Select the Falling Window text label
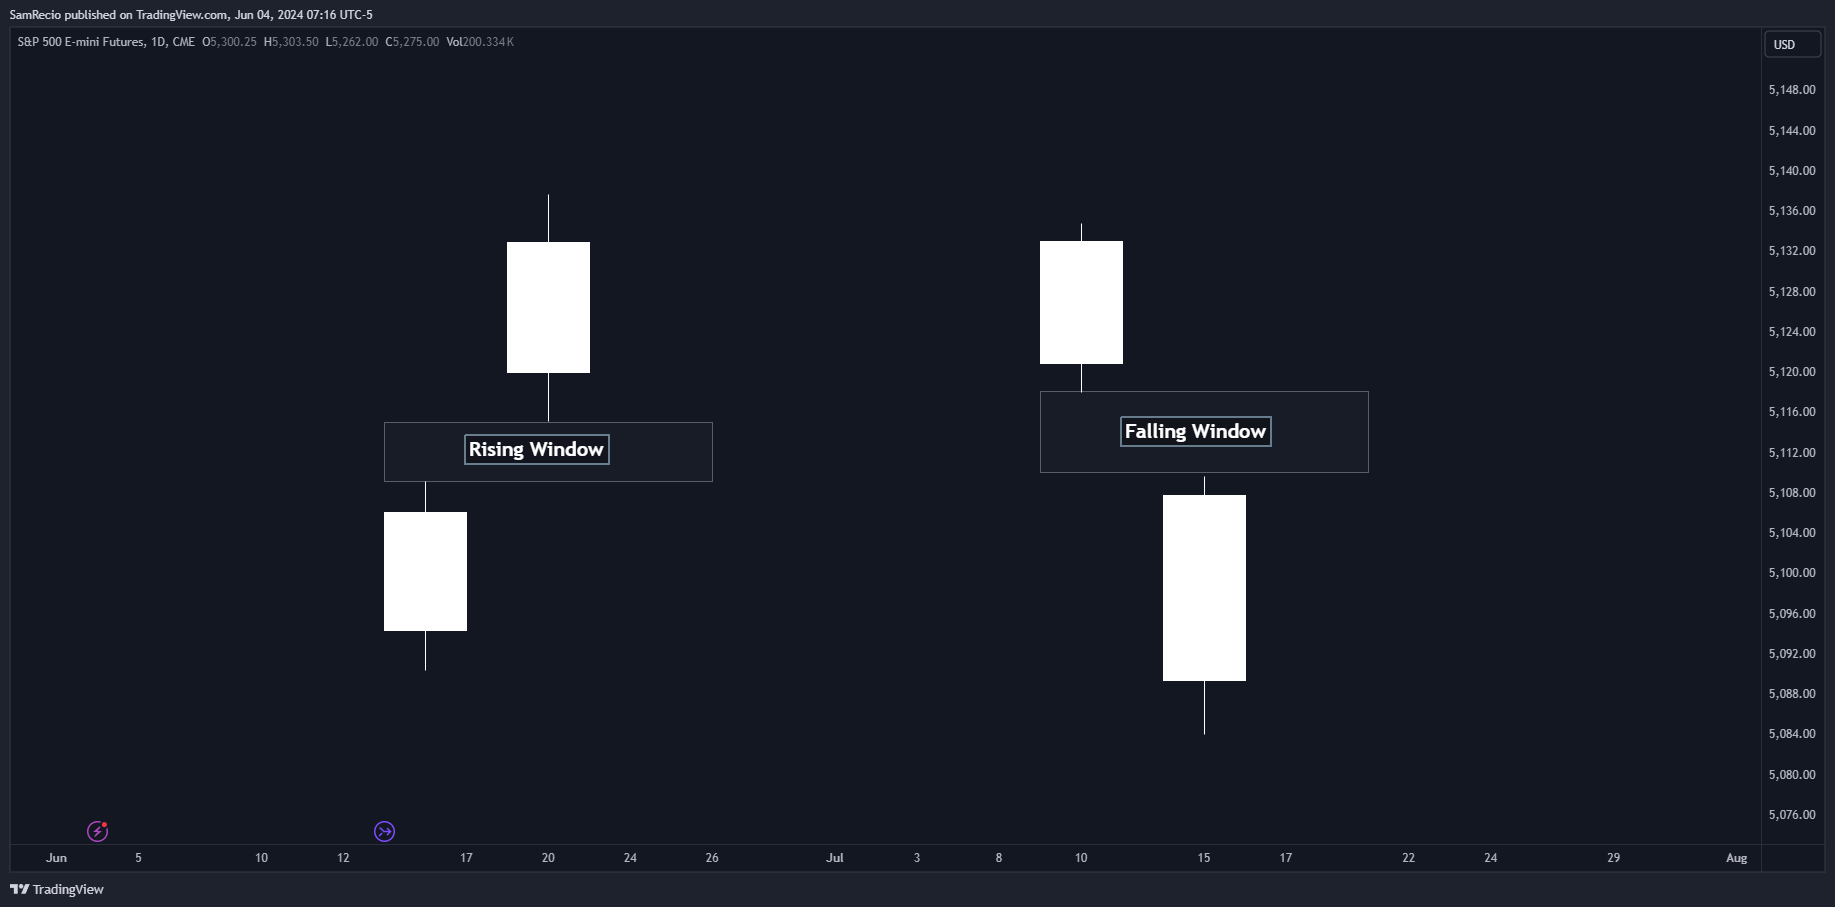 [x=1195, y=432]
